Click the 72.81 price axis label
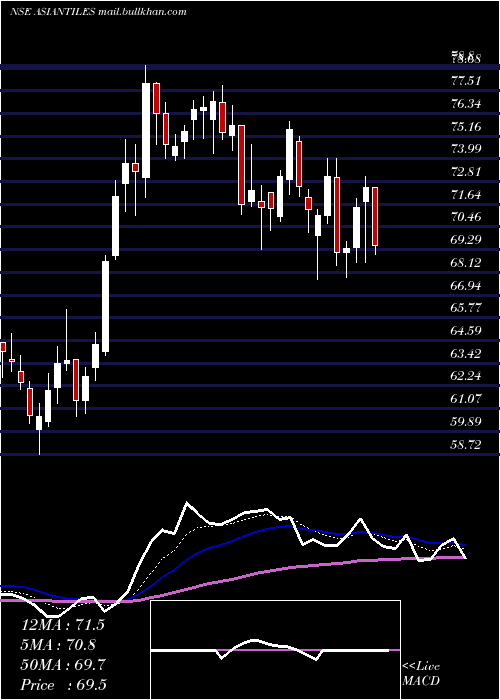 (466, 171)
